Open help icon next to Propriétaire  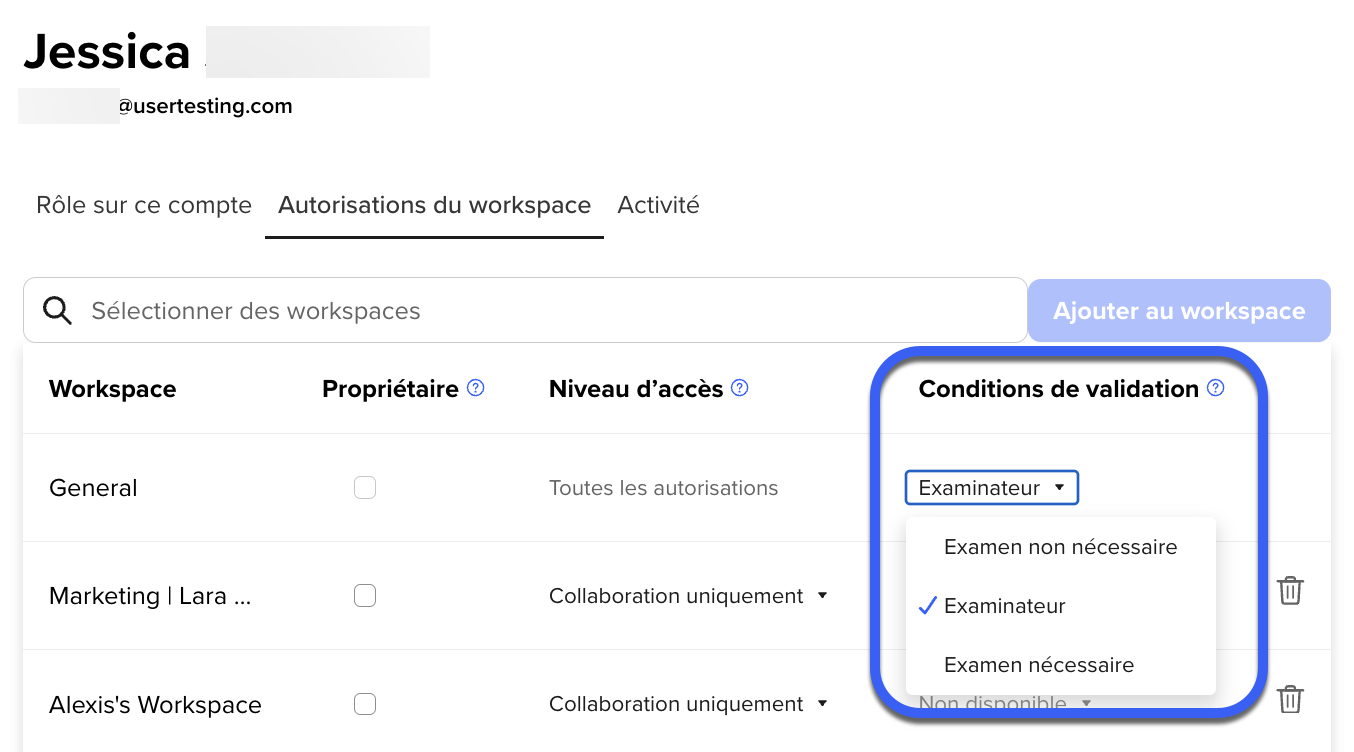tap(476, 388)
